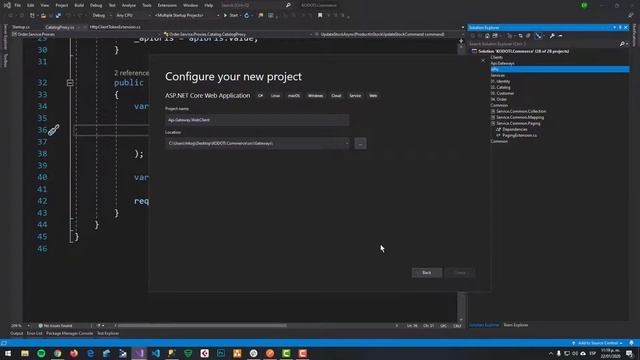Viewport: 640px width, 360px height.
Task: Select the 01. Identity folder
Action: point(500,81)
